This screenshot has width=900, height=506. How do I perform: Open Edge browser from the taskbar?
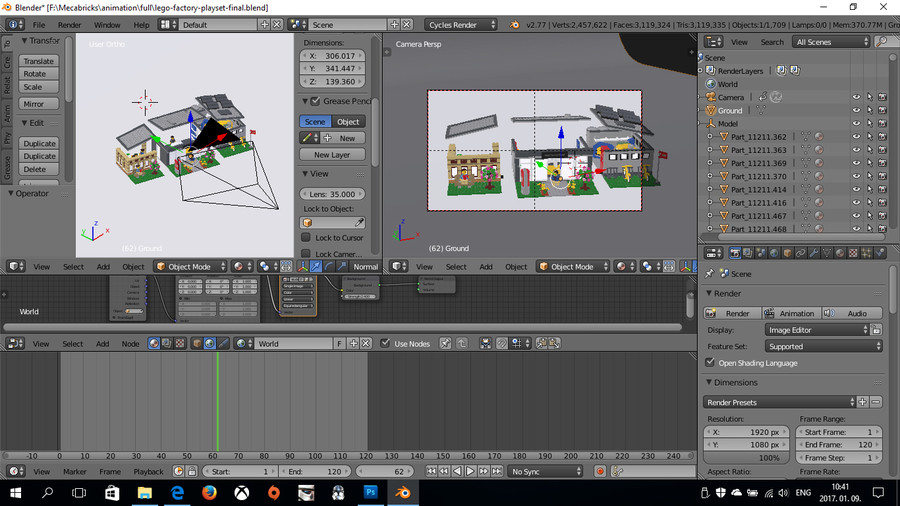point(177,492)
